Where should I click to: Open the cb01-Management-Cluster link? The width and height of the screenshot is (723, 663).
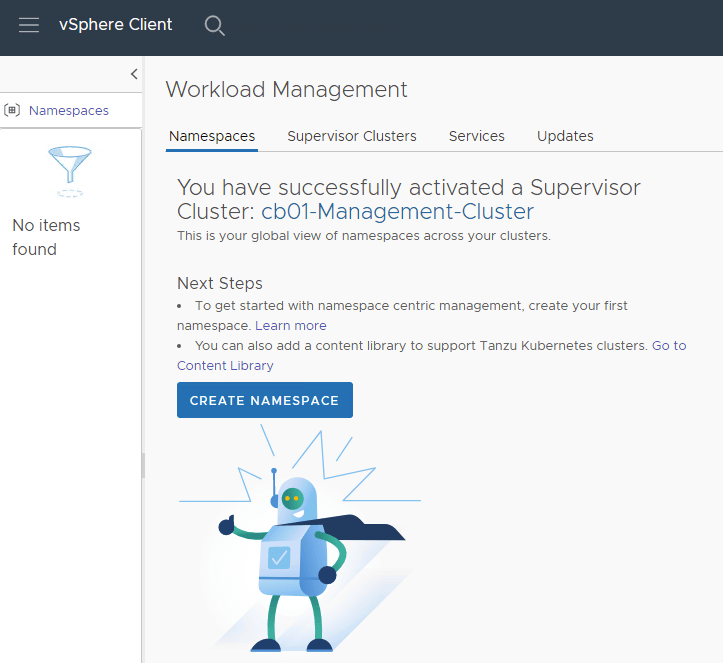397,211
